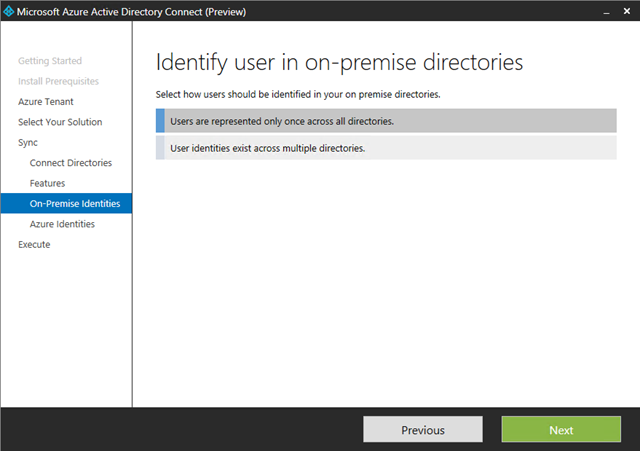The image size is (640, 451).
Task: Click the Azure AD Connect title bar icon
Action: pyautogui.click(x=8, y=11)
